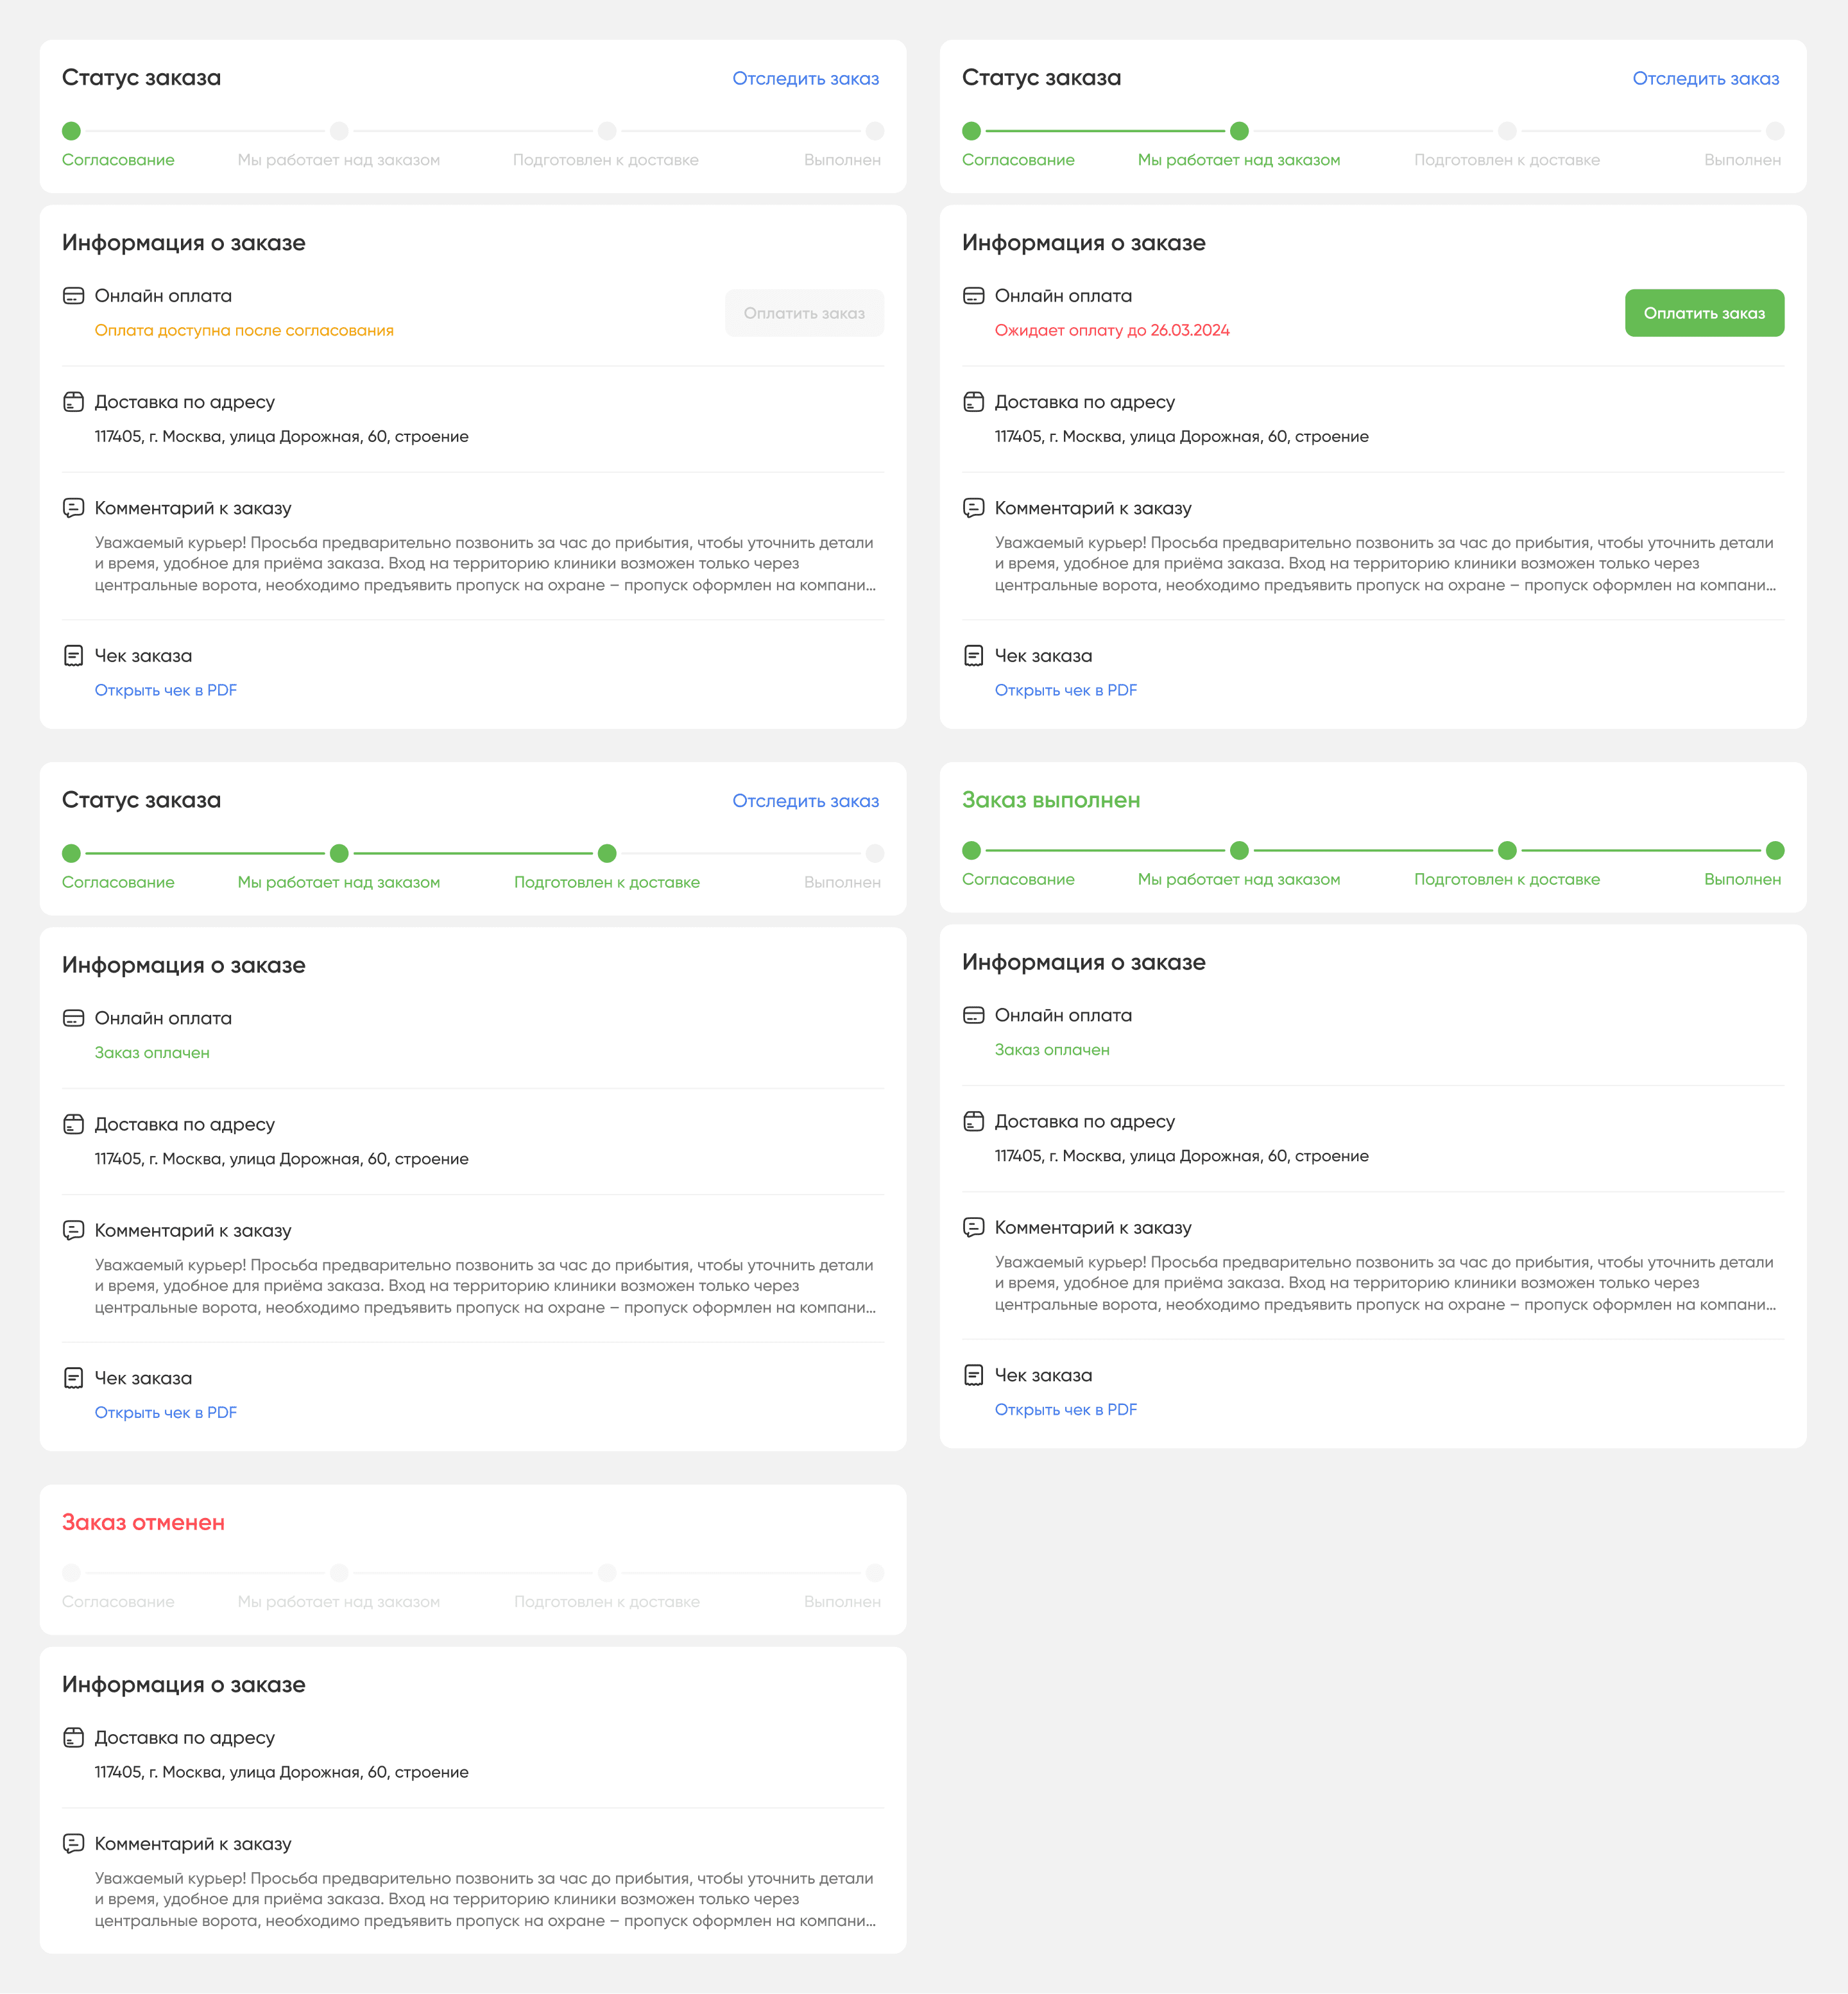This screenshot has width=1848, height=1994.
Task: Click the comment bubble icon in the cancelled order card
Action: (x=73, y=1843)
